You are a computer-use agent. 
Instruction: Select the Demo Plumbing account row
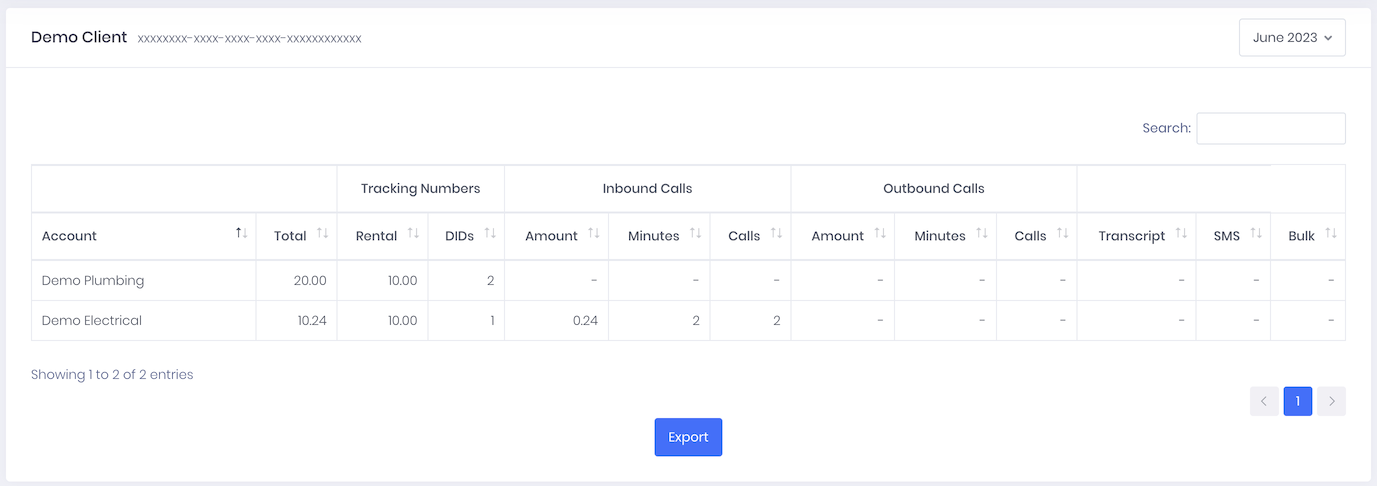688,281
